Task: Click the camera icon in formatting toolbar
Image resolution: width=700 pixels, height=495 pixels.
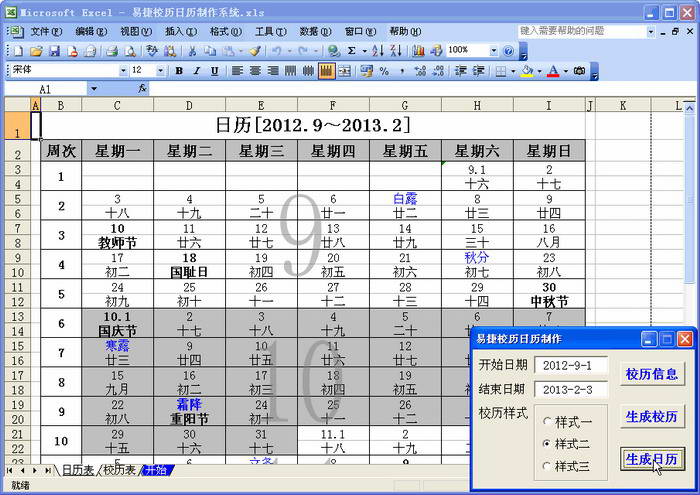Action: [579, 71]
